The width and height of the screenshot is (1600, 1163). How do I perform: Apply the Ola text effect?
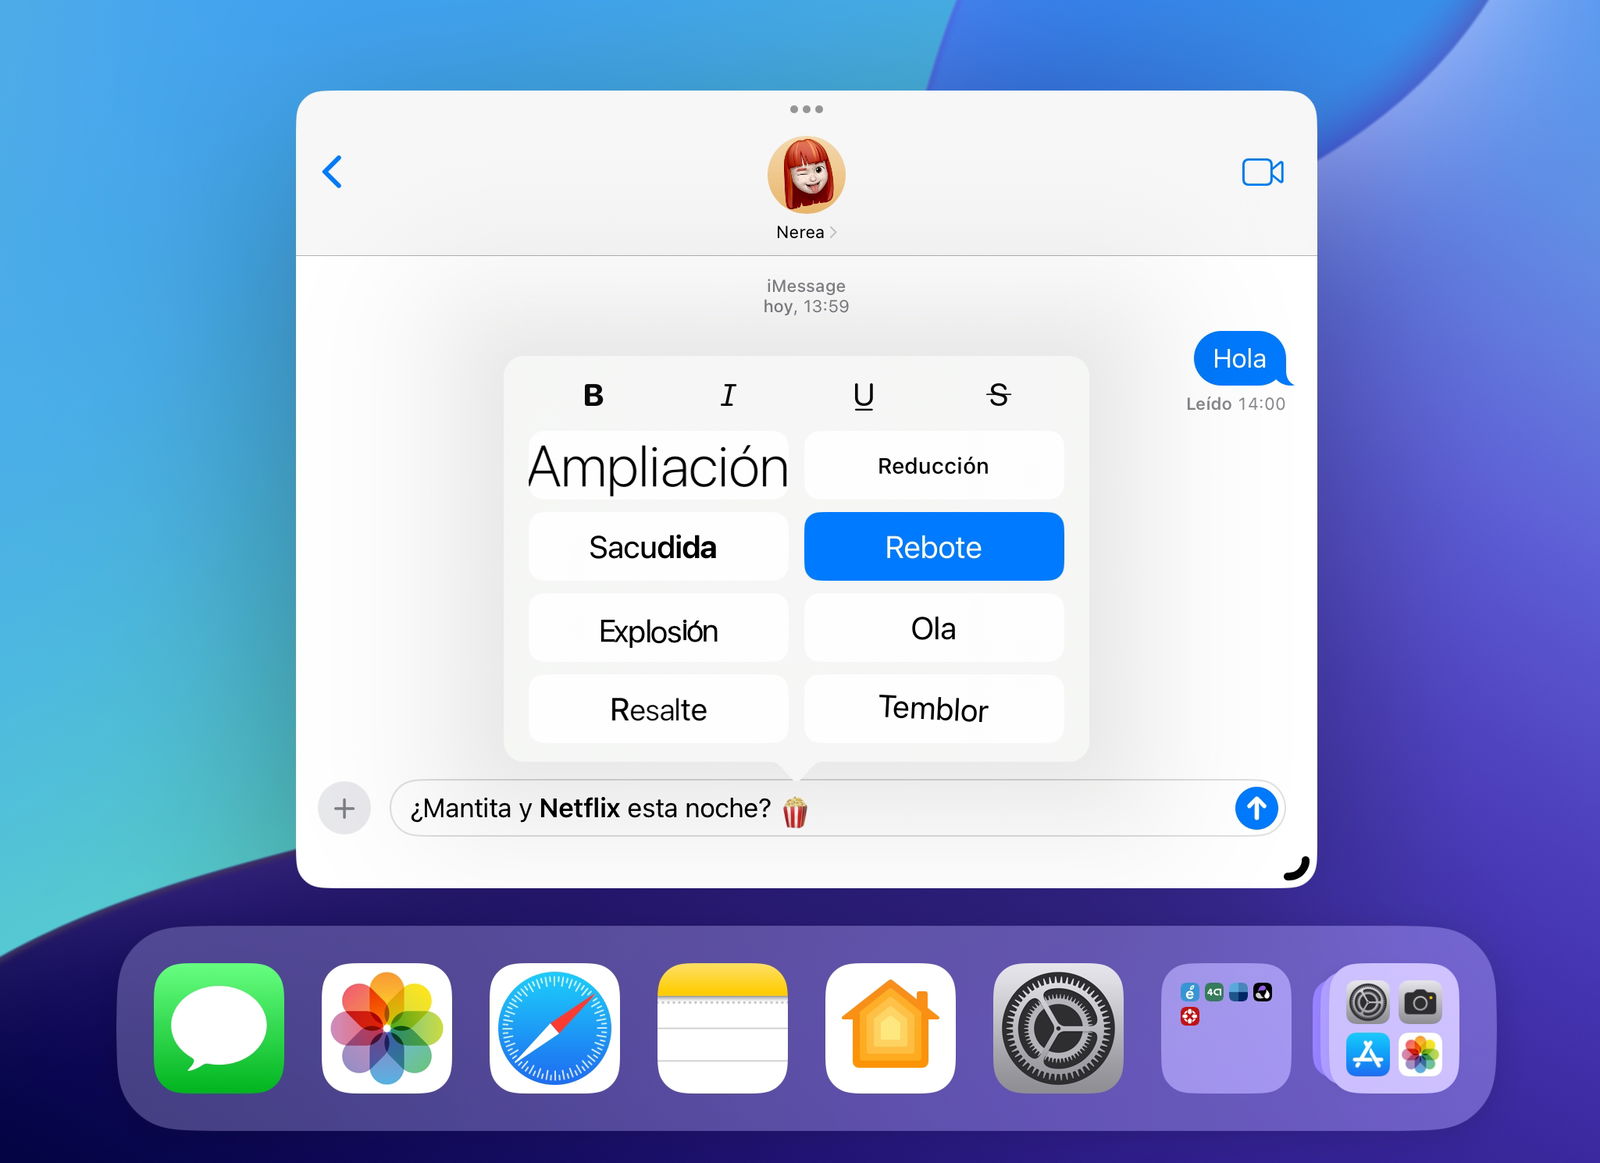(934, 629)
